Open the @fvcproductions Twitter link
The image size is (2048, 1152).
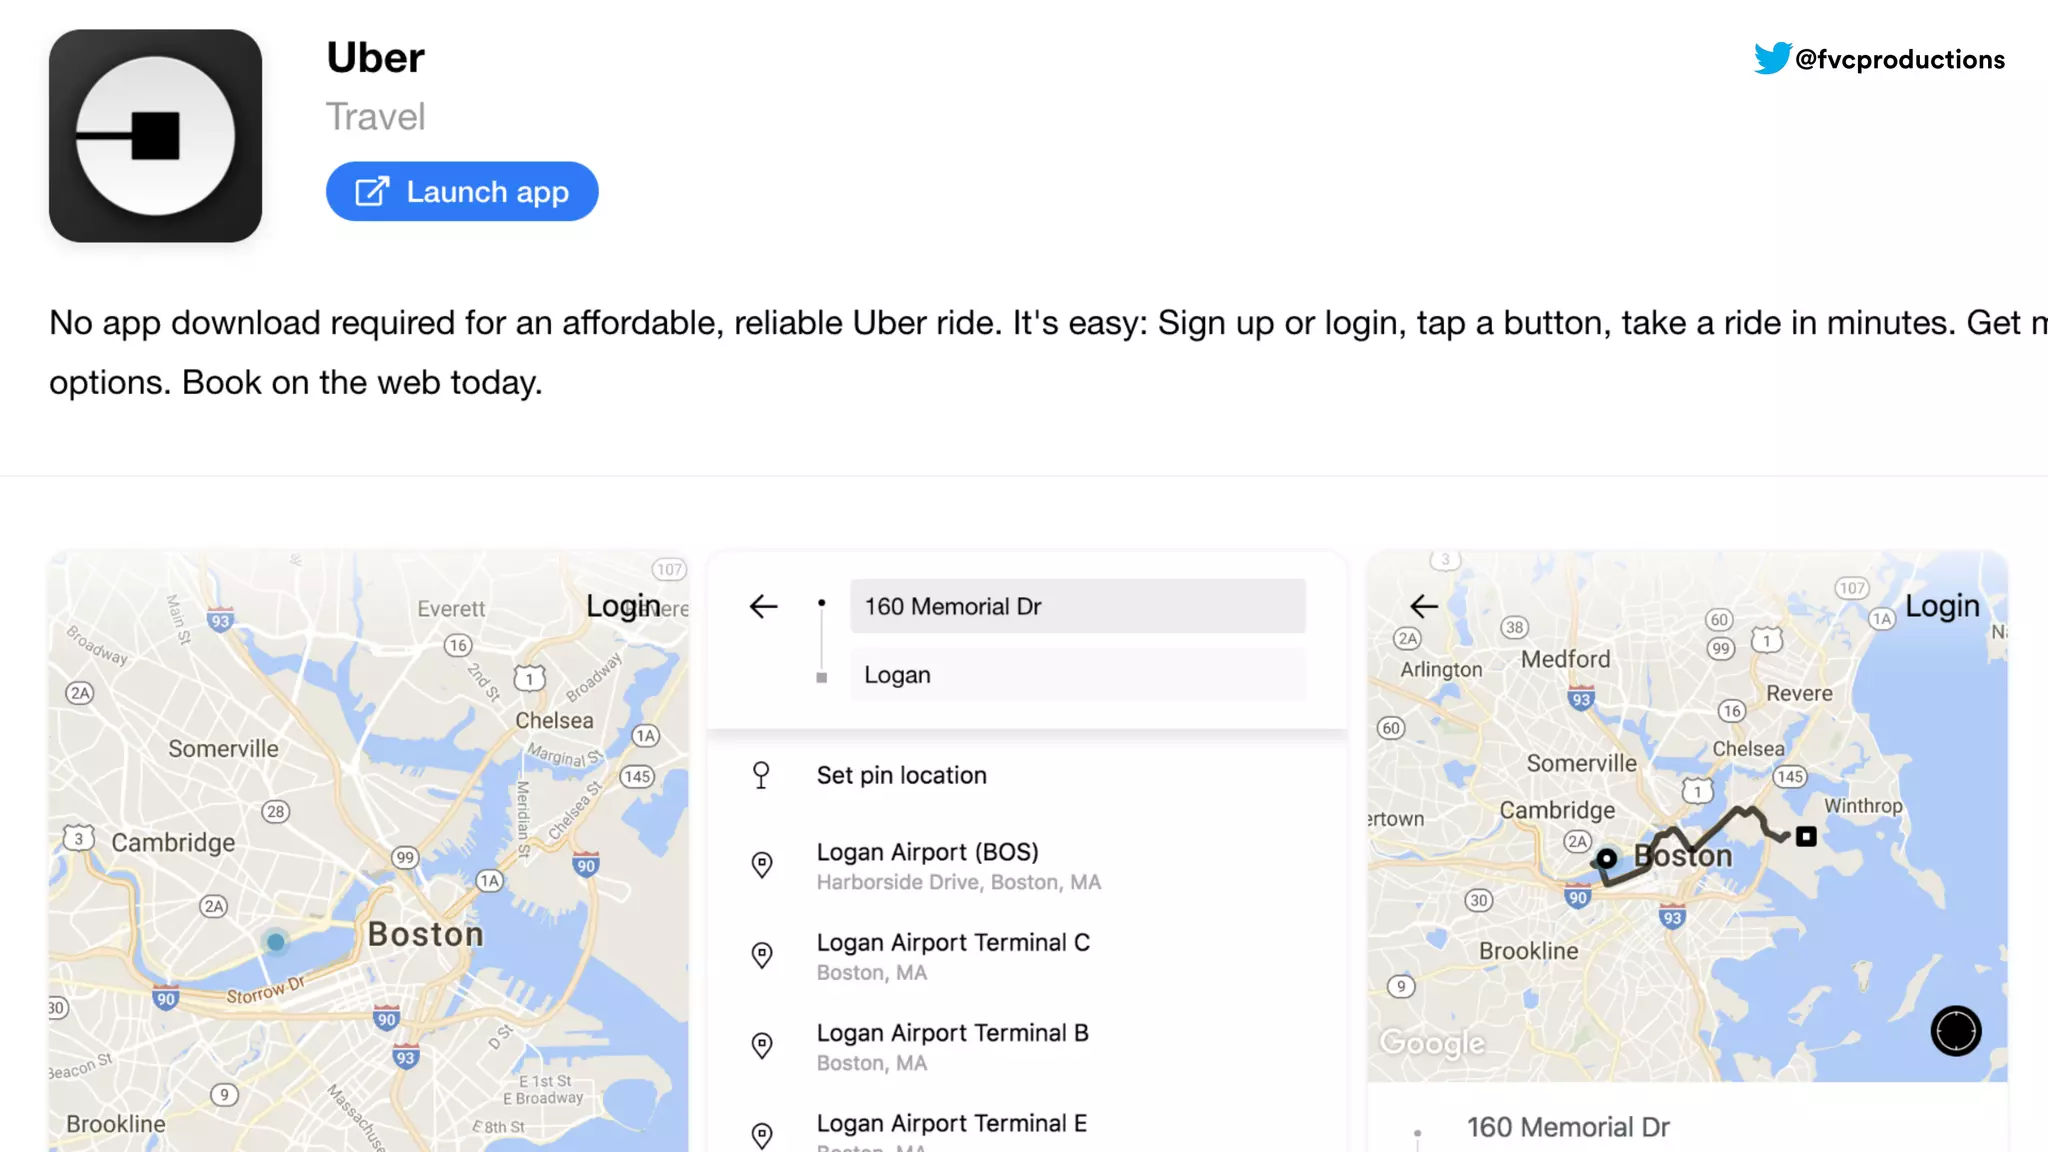click(1898, 60)
